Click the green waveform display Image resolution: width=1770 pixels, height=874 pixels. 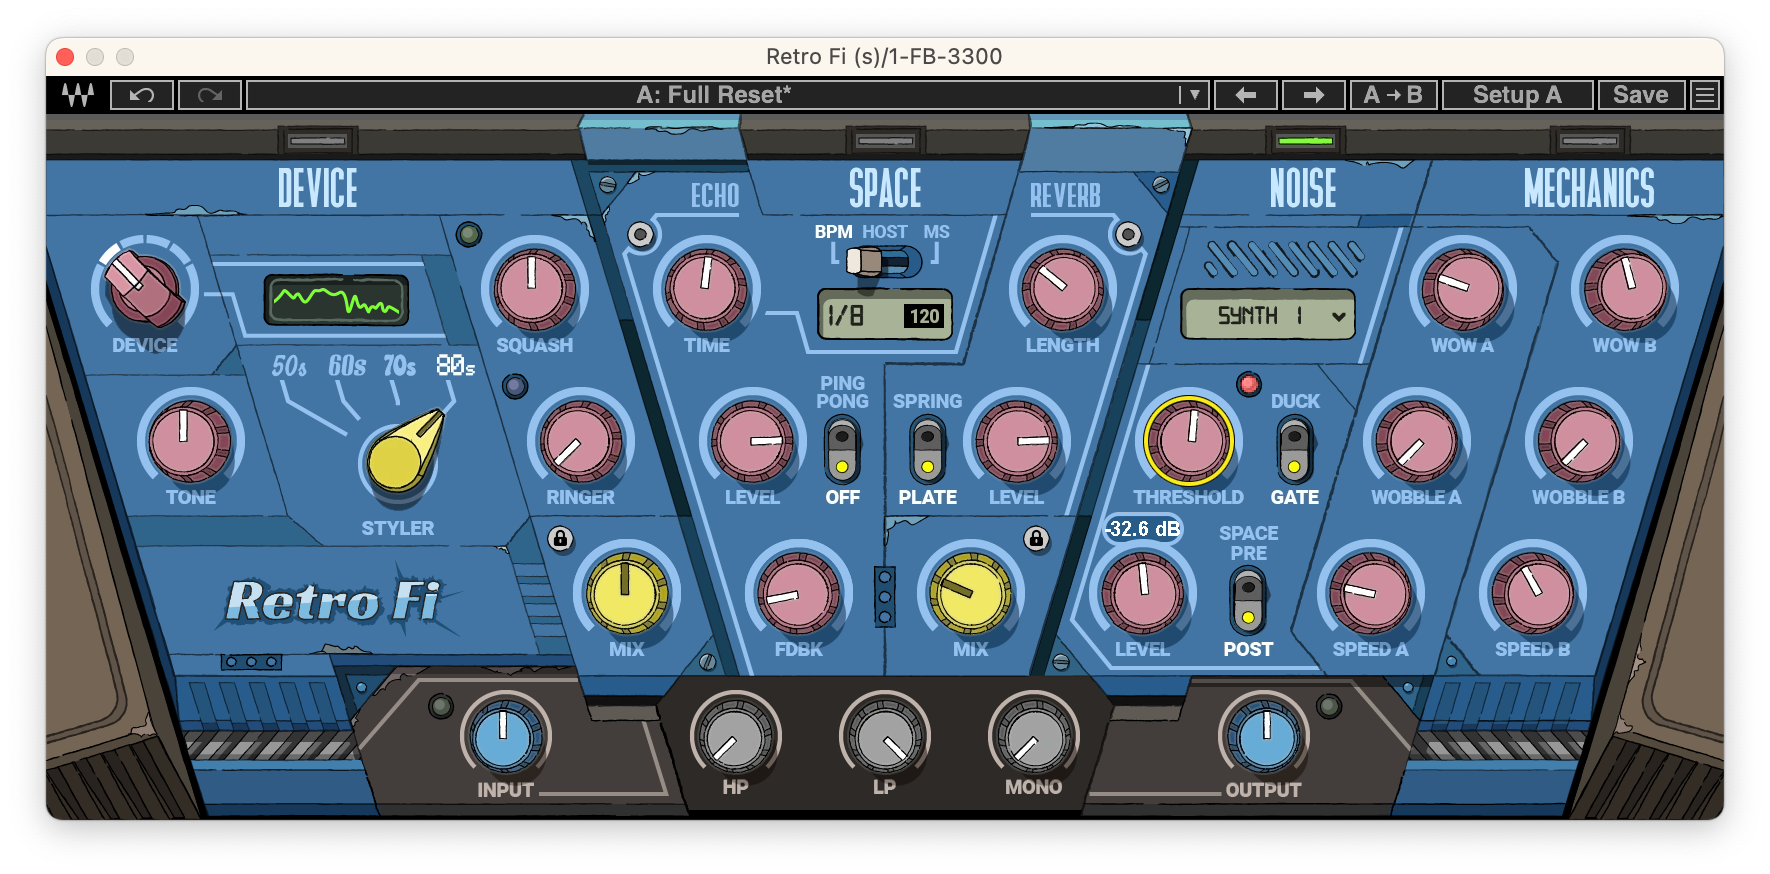coord(337,299)
